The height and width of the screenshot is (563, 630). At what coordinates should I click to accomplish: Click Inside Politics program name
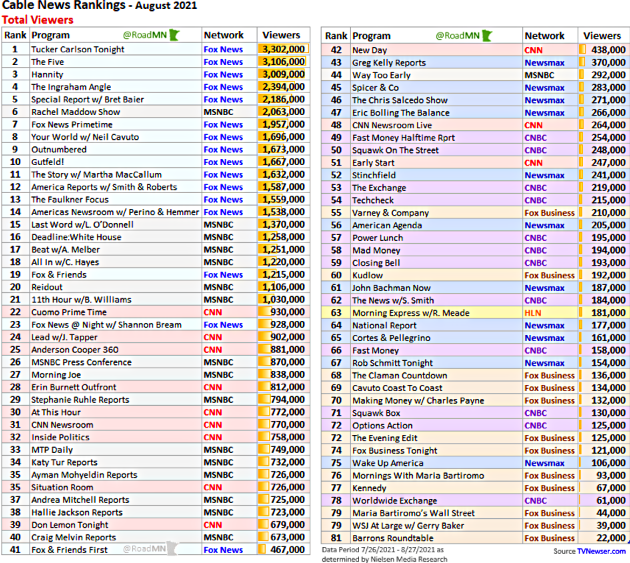click(61, 437)
